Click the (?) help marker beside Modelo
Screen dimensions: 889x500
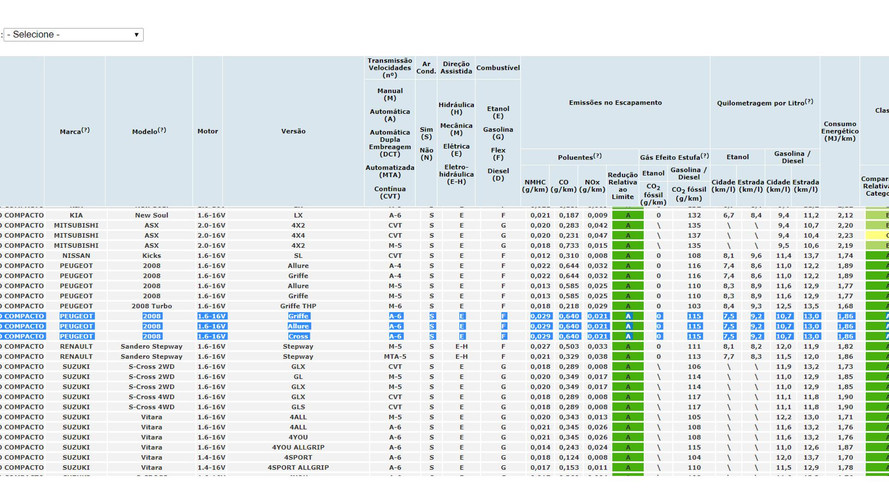pos(162,130)
